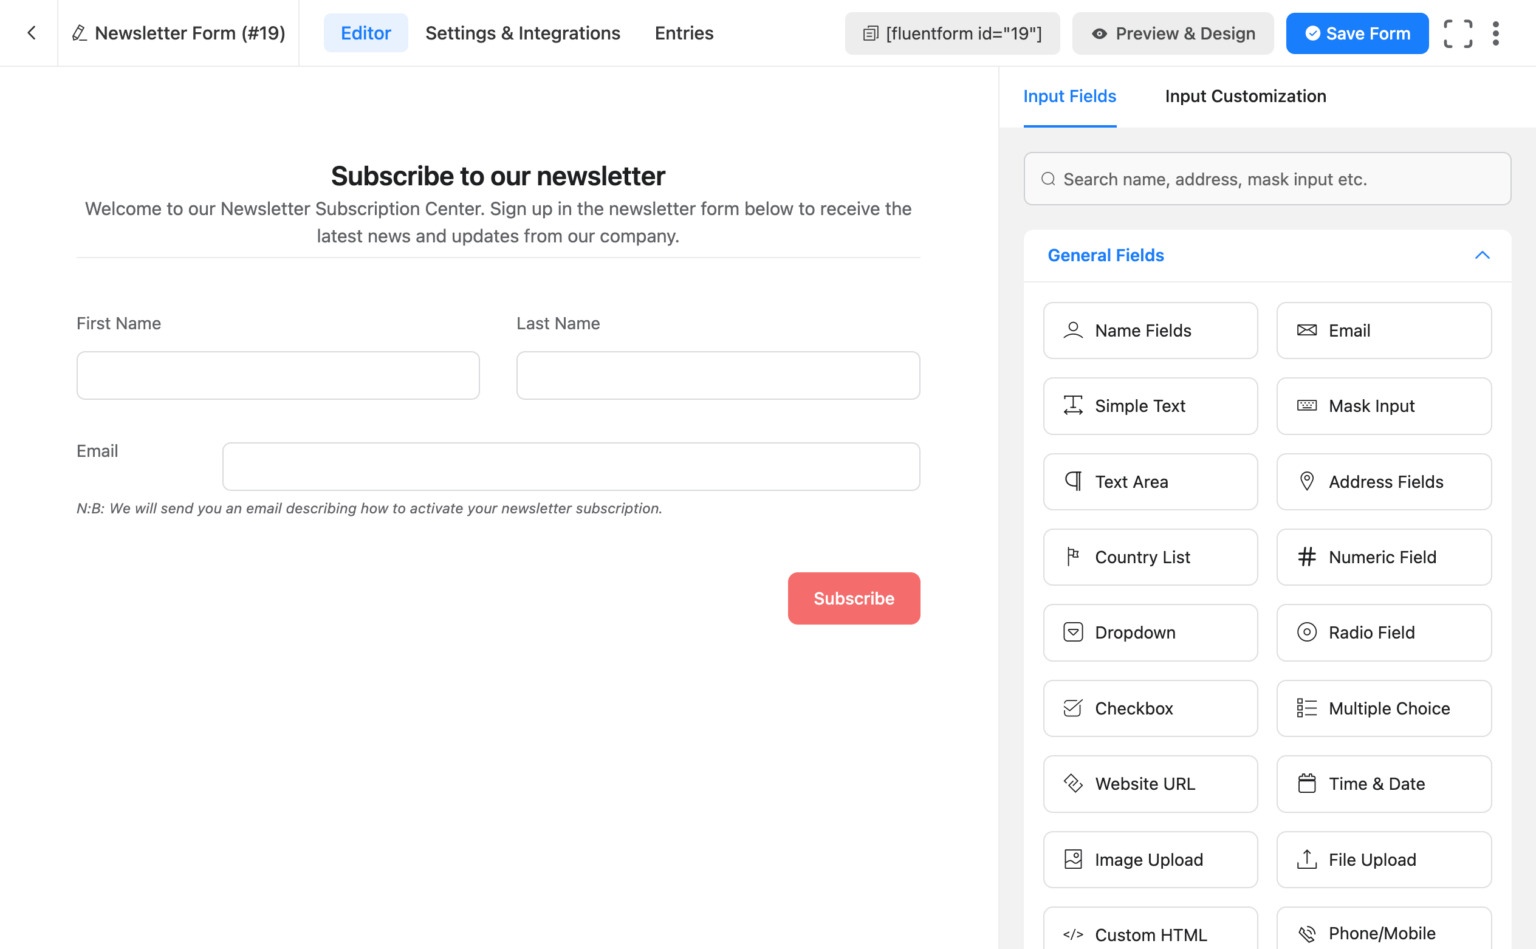Add a Numeric Field to the form
The width and height of the screenshot is (1536, 949).
point(1383,557)
